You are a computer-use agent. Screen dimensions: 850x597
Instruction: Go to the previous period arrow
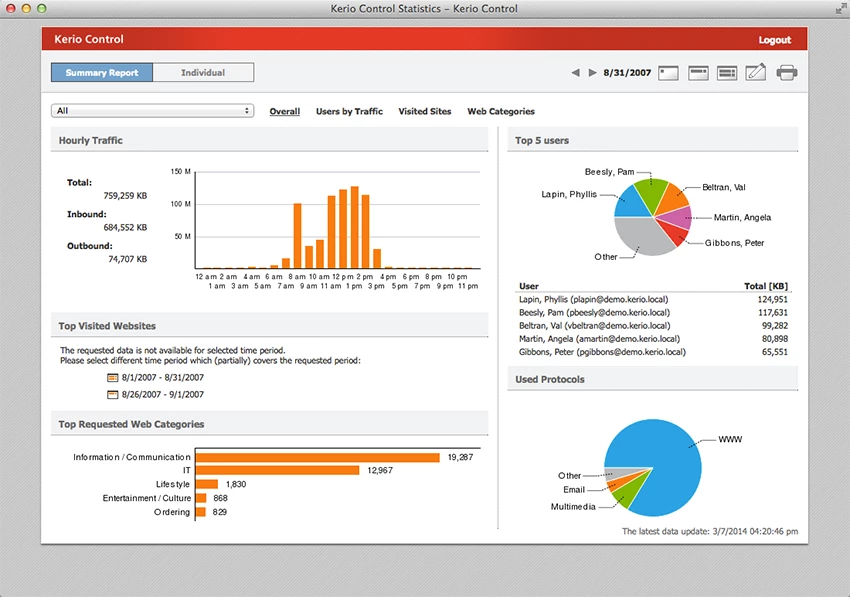pos(574,72)
